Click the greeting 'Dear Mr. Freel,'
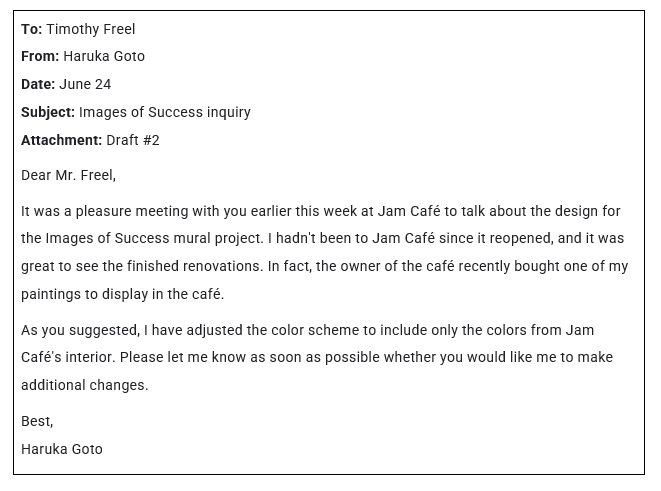The image size is (661, 491). click(68, 176)
